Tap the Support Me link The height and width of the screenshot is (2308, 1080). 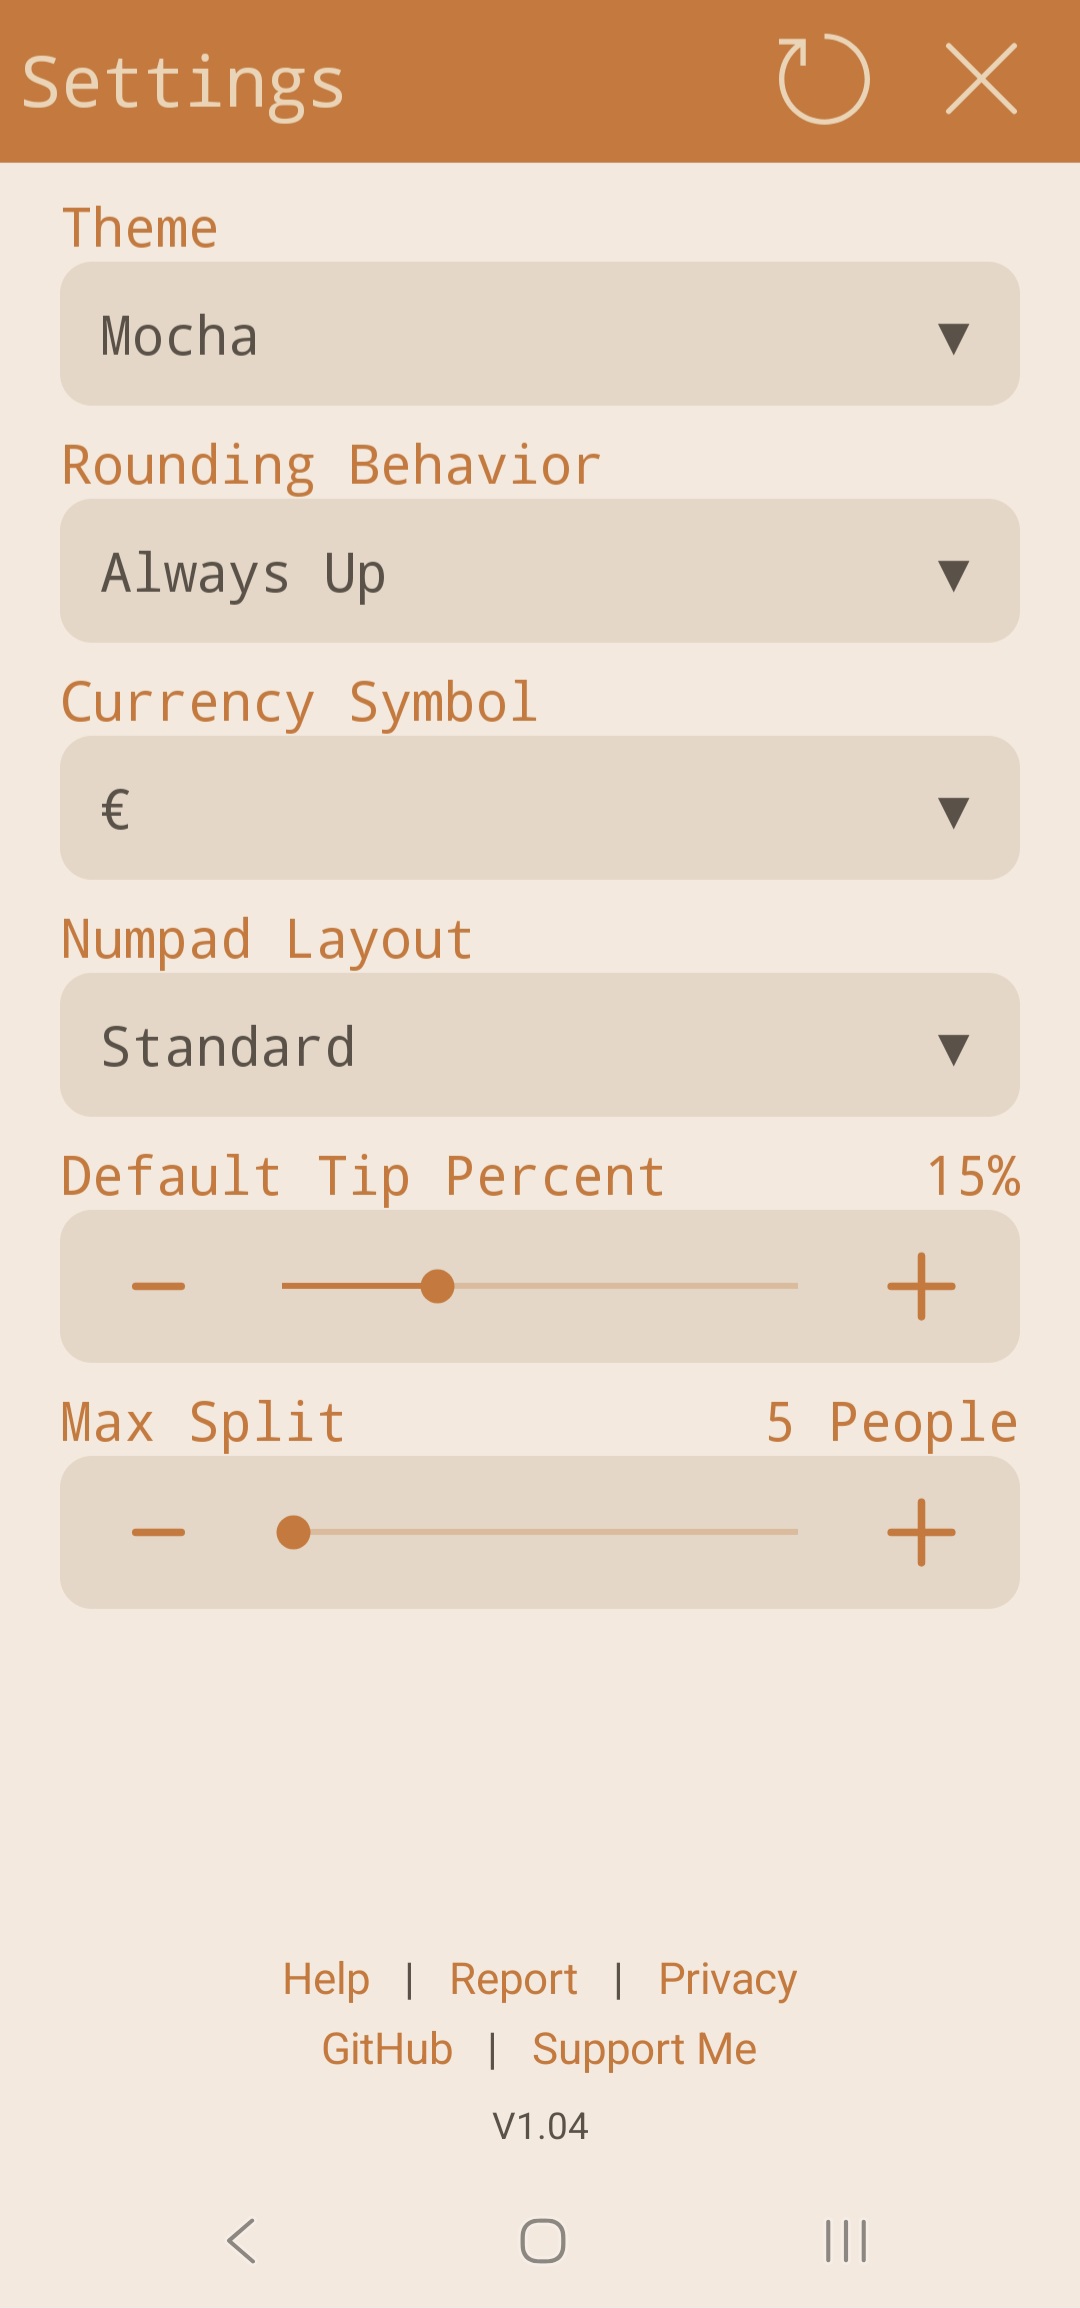tap(644, 2049)
